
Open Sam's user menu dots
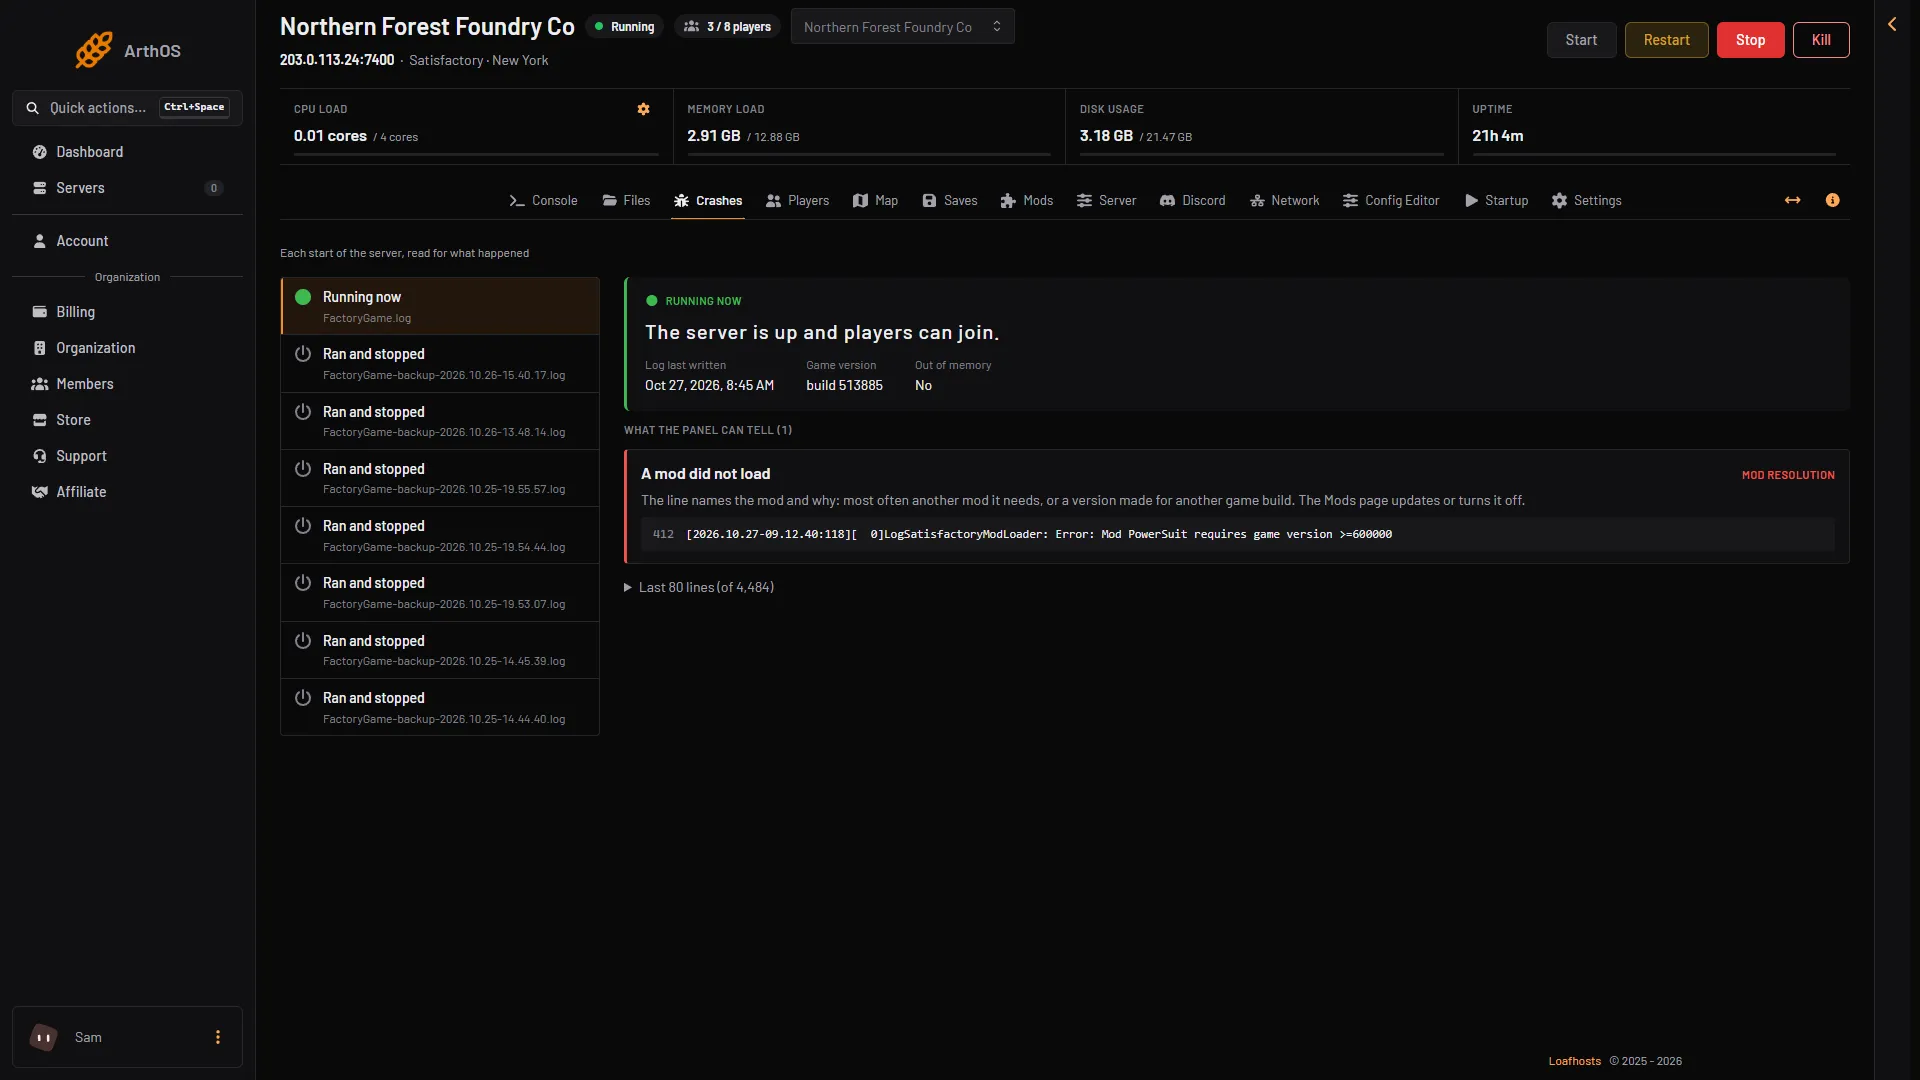(x=218, y=1037)
